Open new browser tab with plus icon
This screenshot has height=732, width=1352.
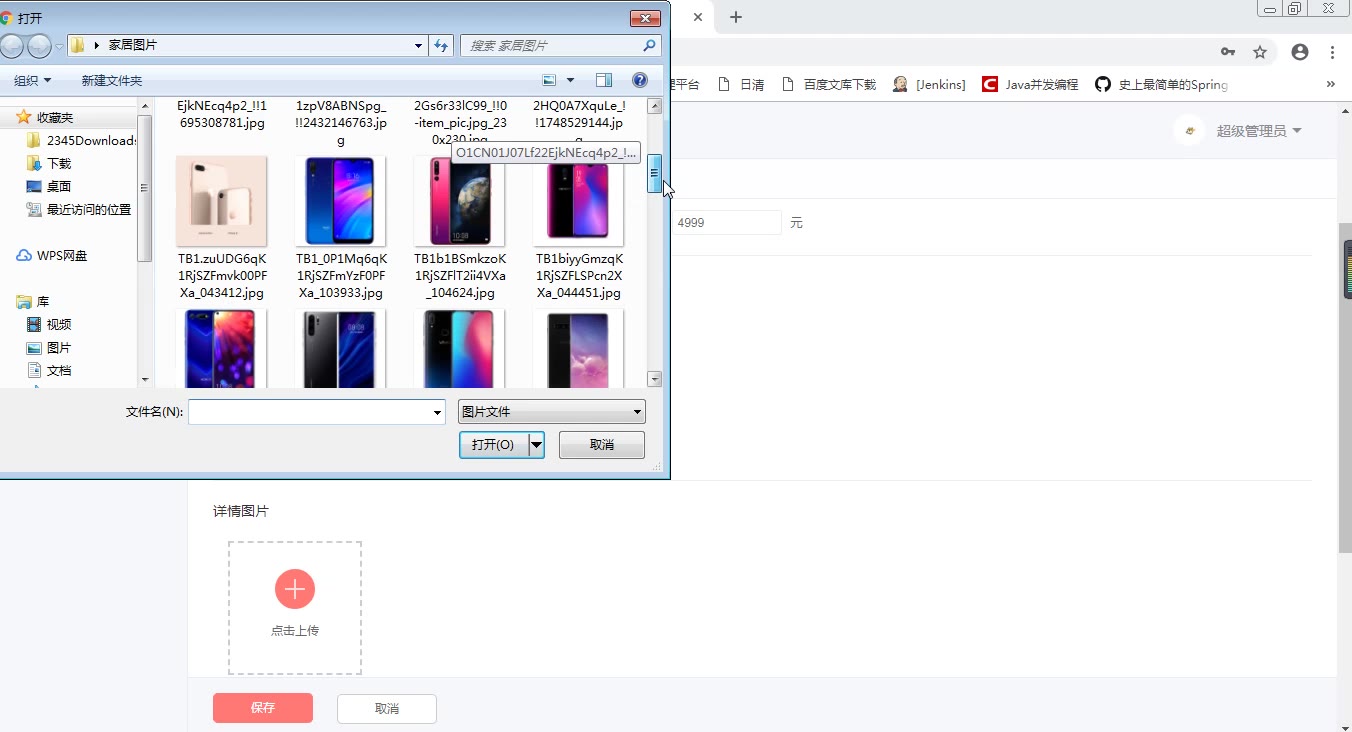736,17
